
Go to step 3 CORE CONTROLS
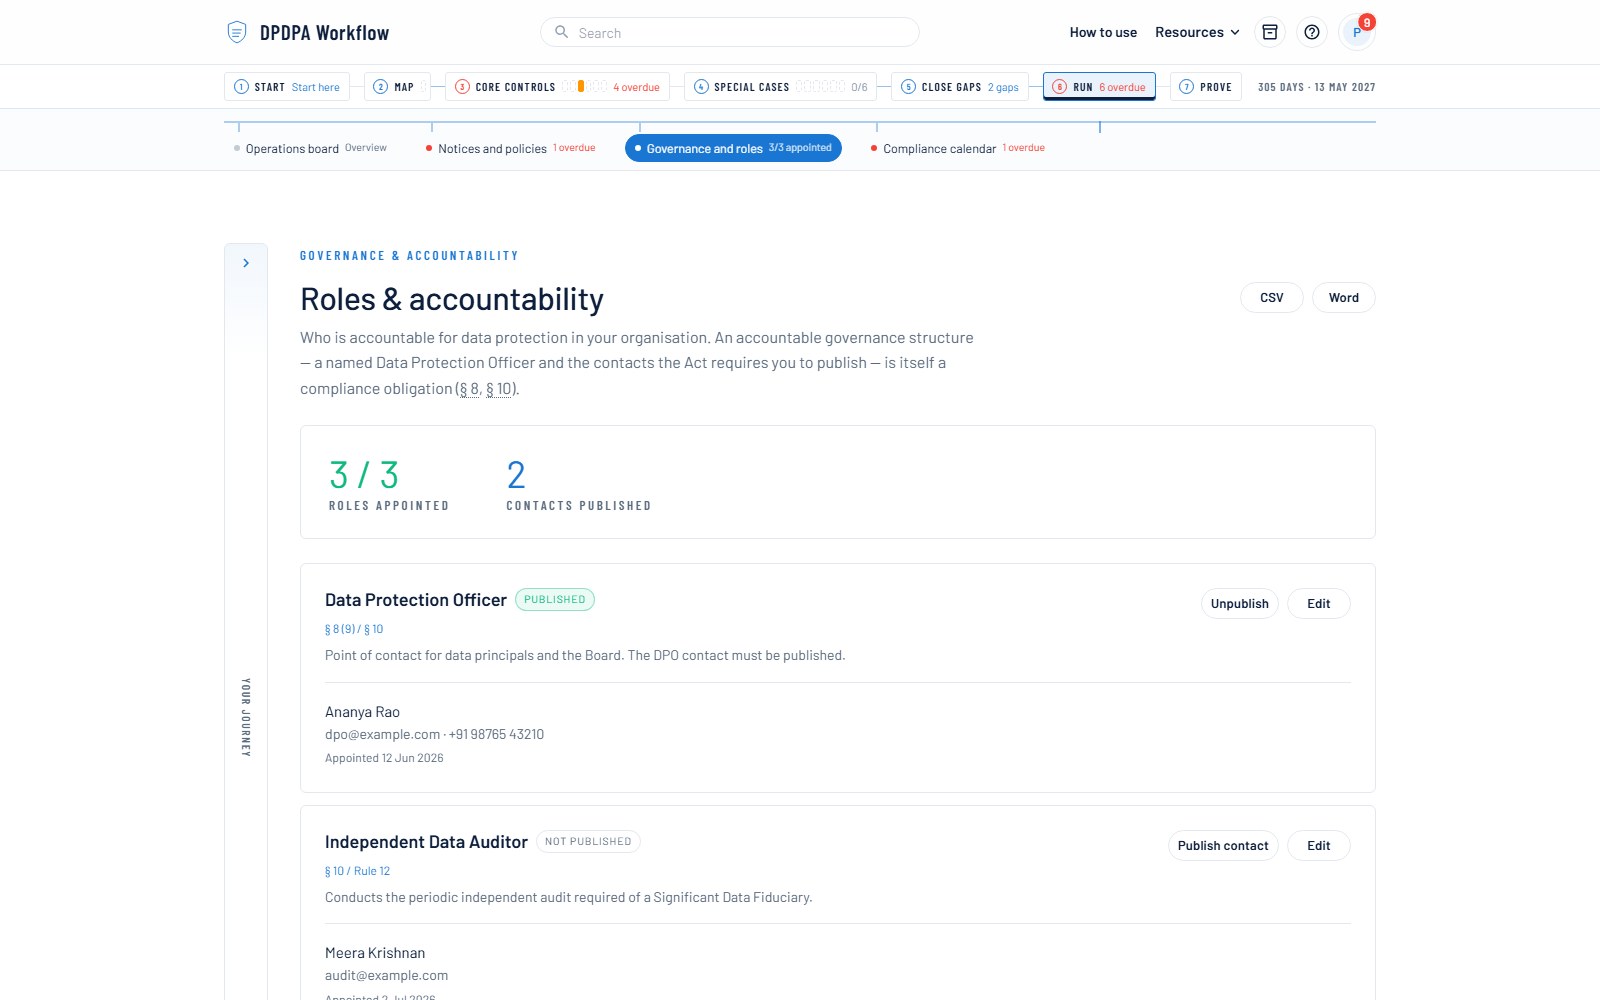pyautogui.click(x=557, y=87)
